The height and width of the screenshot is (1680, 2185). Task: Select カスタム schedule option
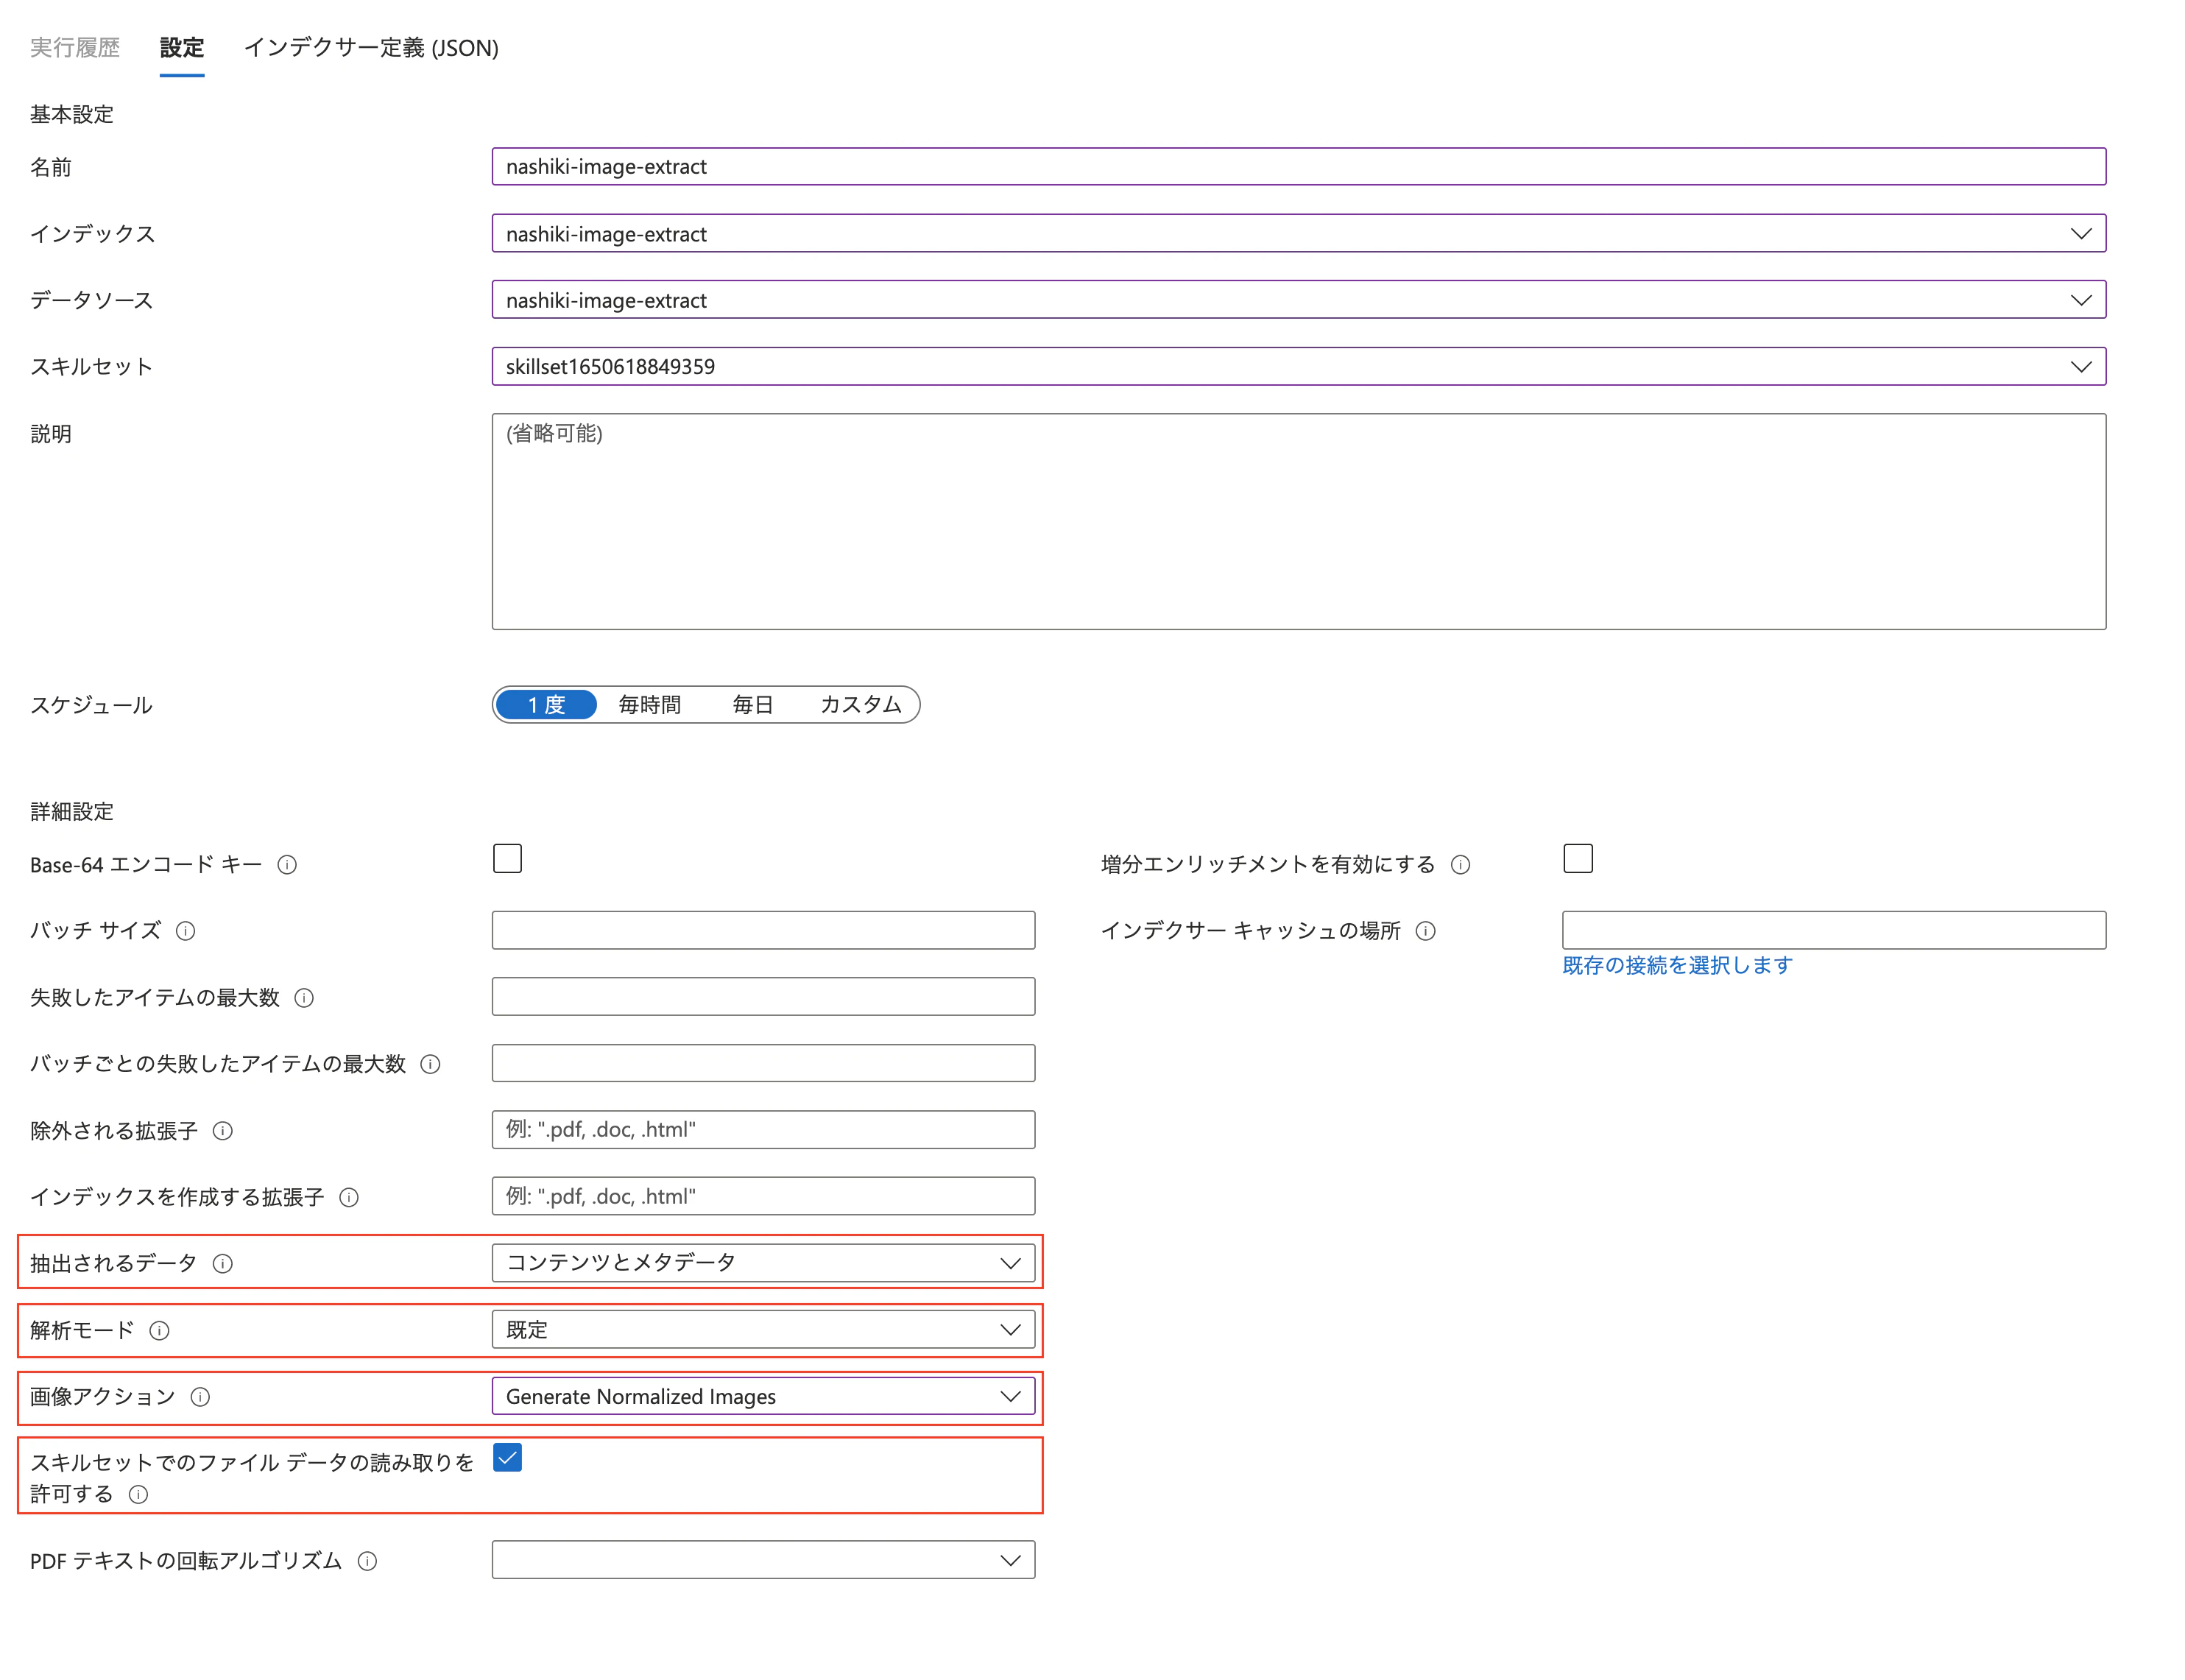(861, 705)
